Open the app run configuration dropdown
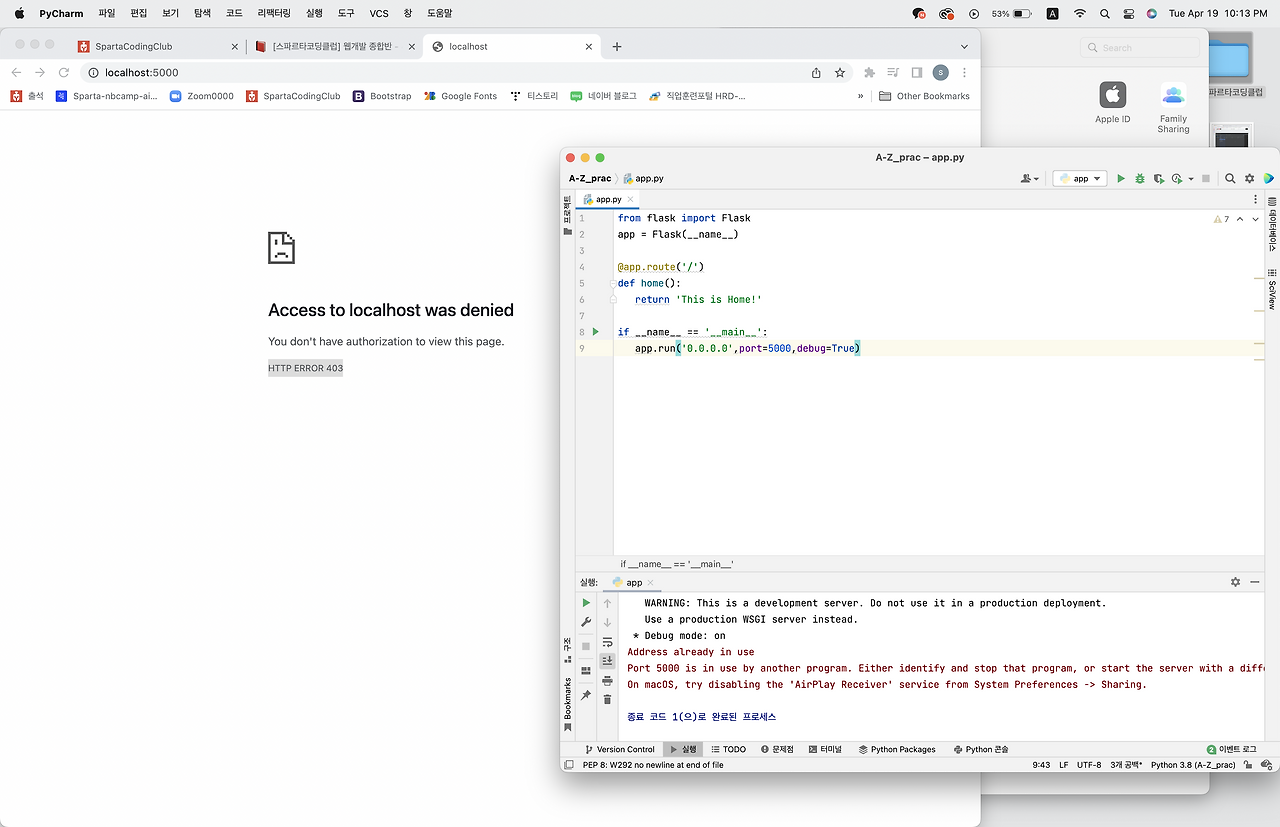1280x827 pixels. [1080, 178]
